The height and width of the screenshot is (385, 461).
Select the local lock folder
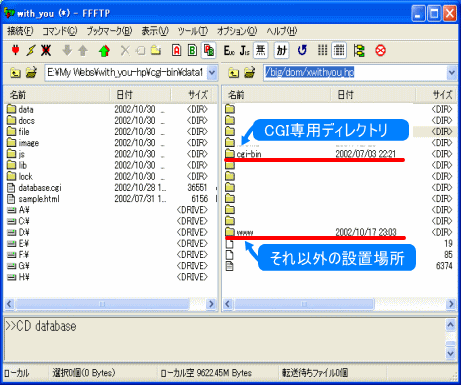pos(20,176)
